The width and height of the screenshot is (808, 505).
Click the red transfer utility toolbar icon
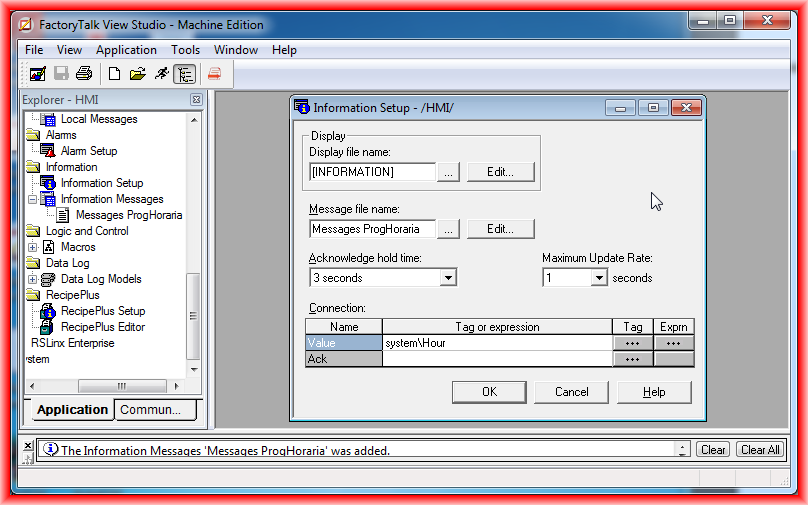pyautogui.click(x=214, y=73)
